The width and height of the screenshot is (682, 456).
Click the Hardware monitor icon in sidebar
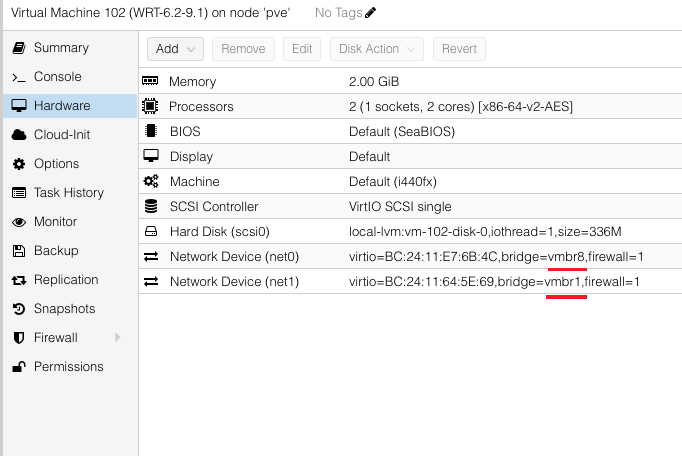click(19, 106)
